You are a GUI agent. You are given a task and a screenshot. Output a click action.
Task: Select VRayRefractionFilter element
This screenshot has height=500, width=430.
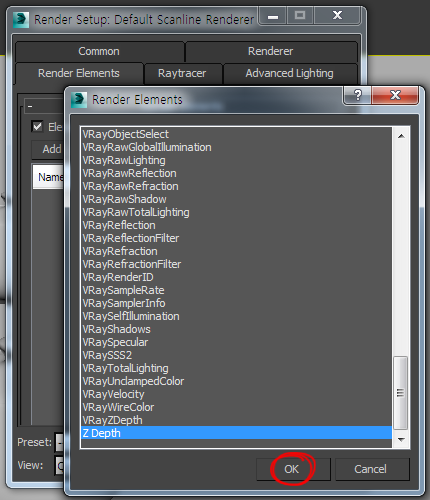[x=236, y=264]
